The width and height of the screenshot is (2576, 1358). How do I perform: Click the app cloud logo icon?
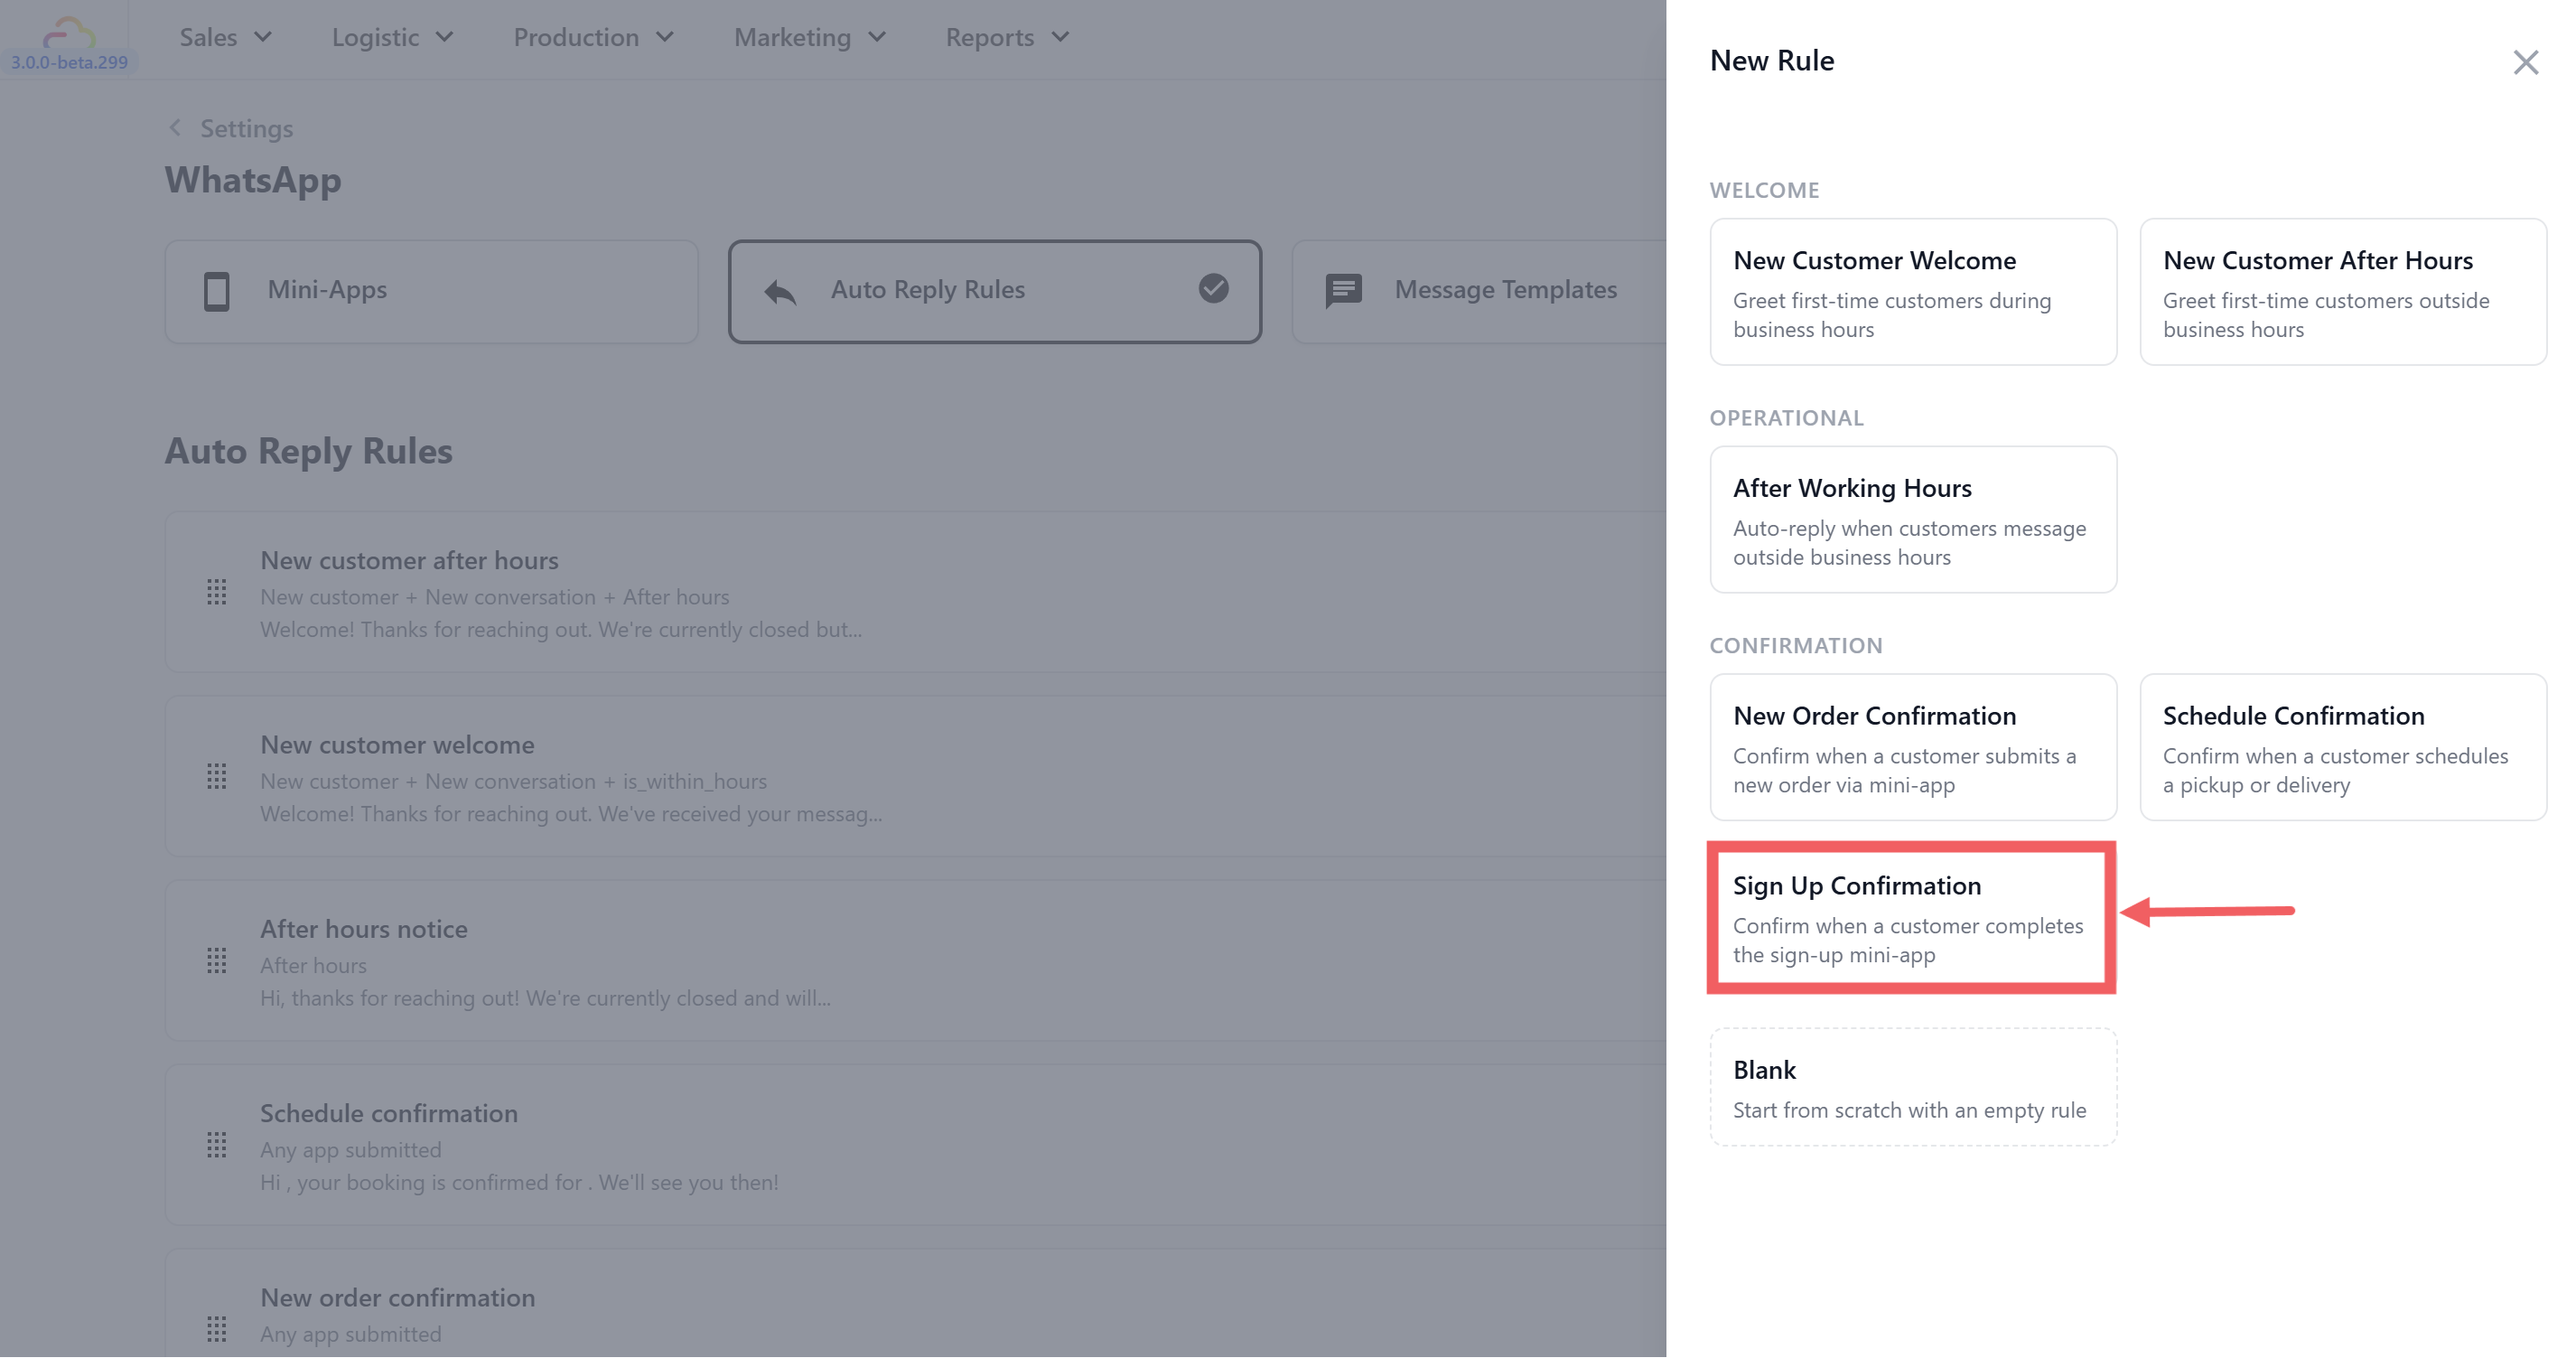pos(68,32)
